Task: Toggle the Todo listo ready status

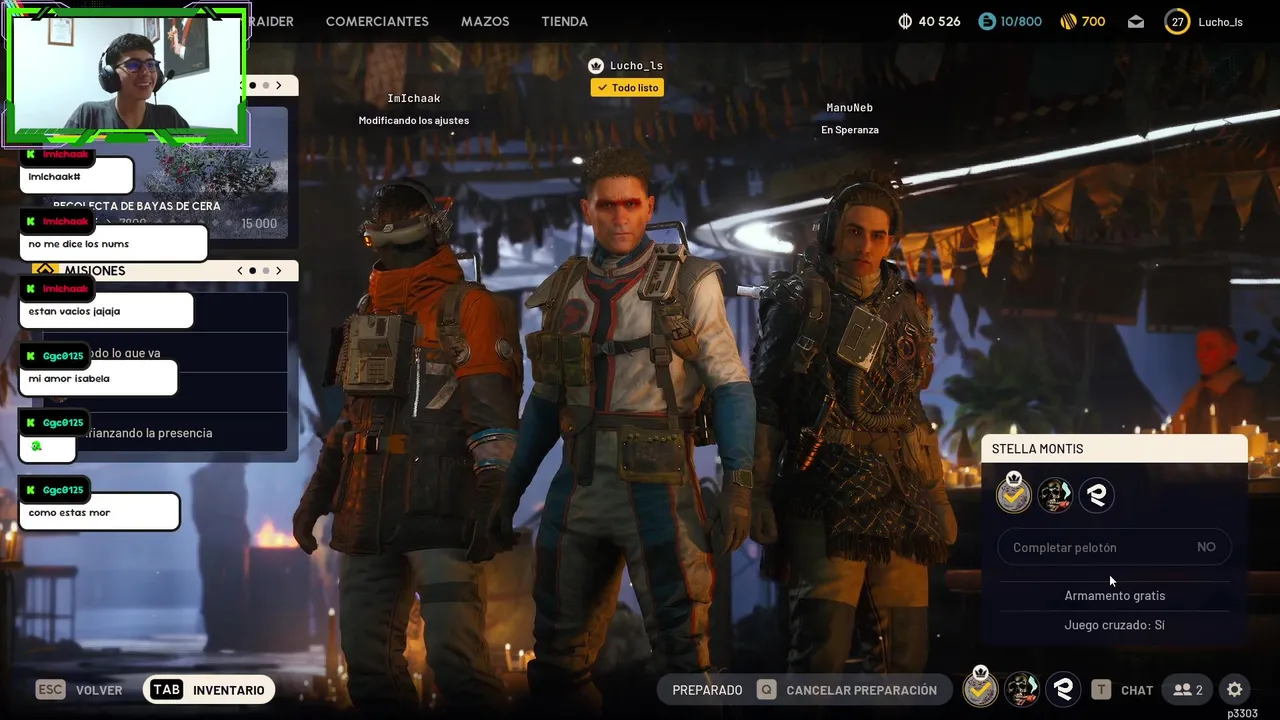Action: (x=628, y=88)
